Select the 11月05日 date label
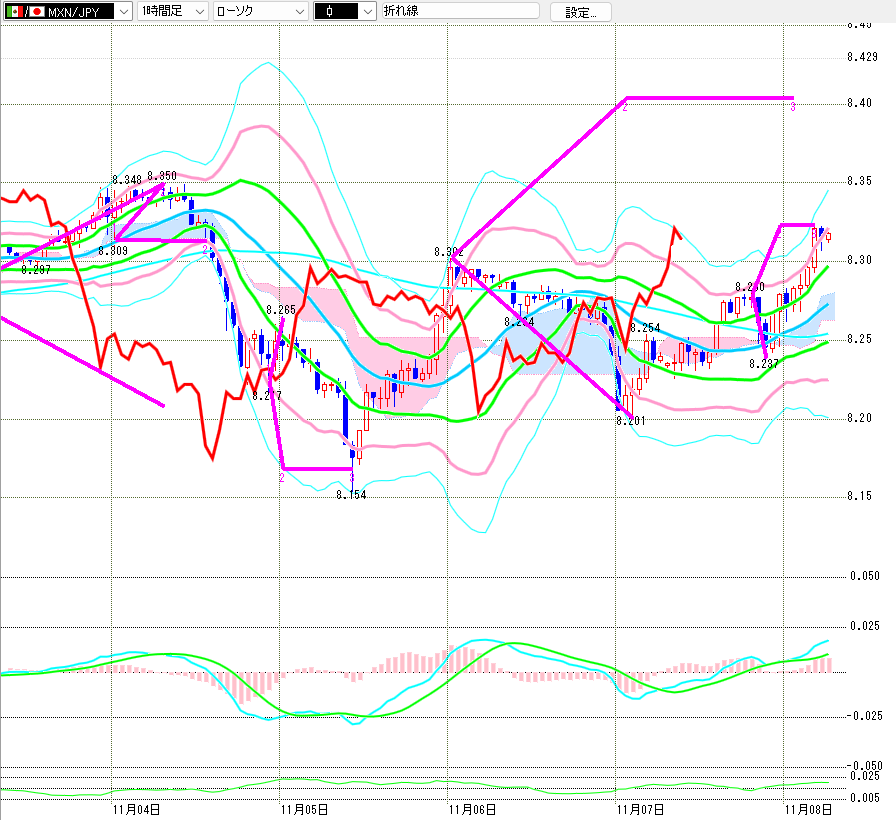The height and width of the screenshot is (820, 896). pos(304,809)
